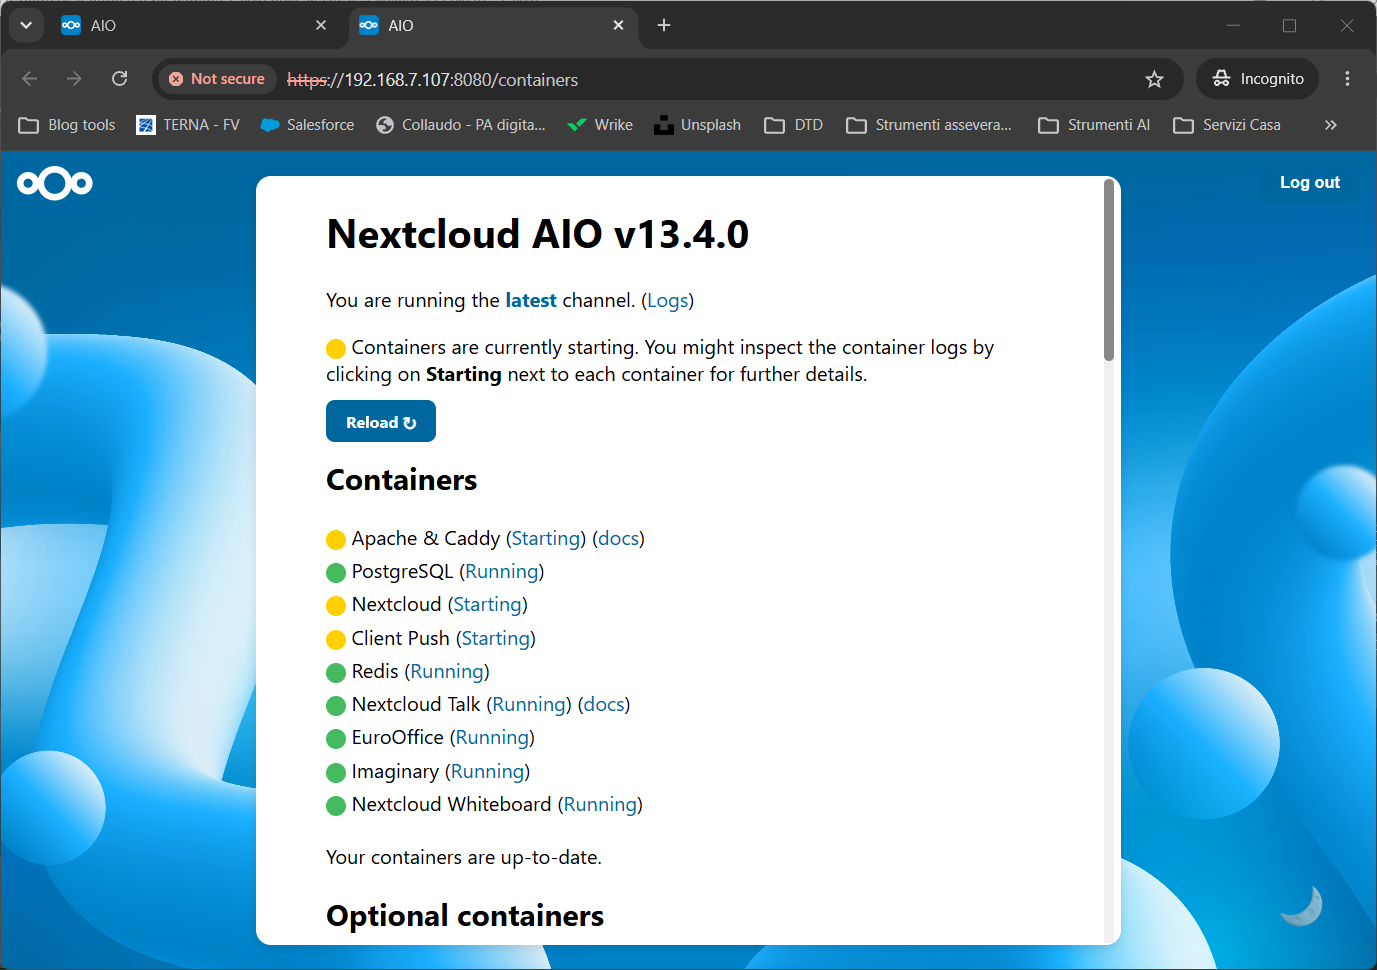Click the page vertical scrollbar thumb

click(1109, 270)
